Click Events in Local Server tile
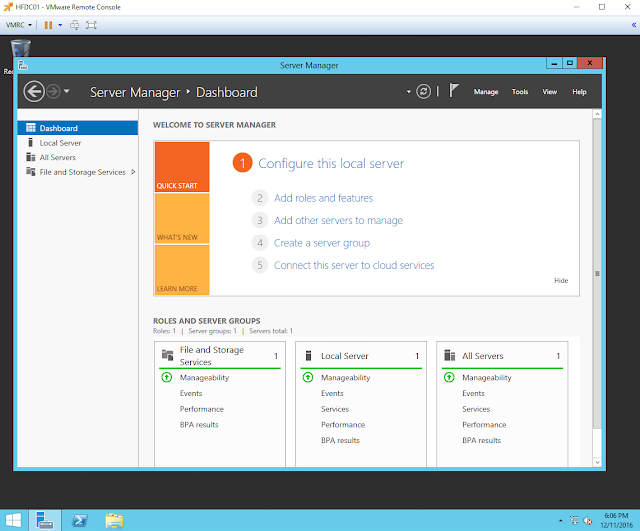640x531 pixels. (x=332, y=393)
